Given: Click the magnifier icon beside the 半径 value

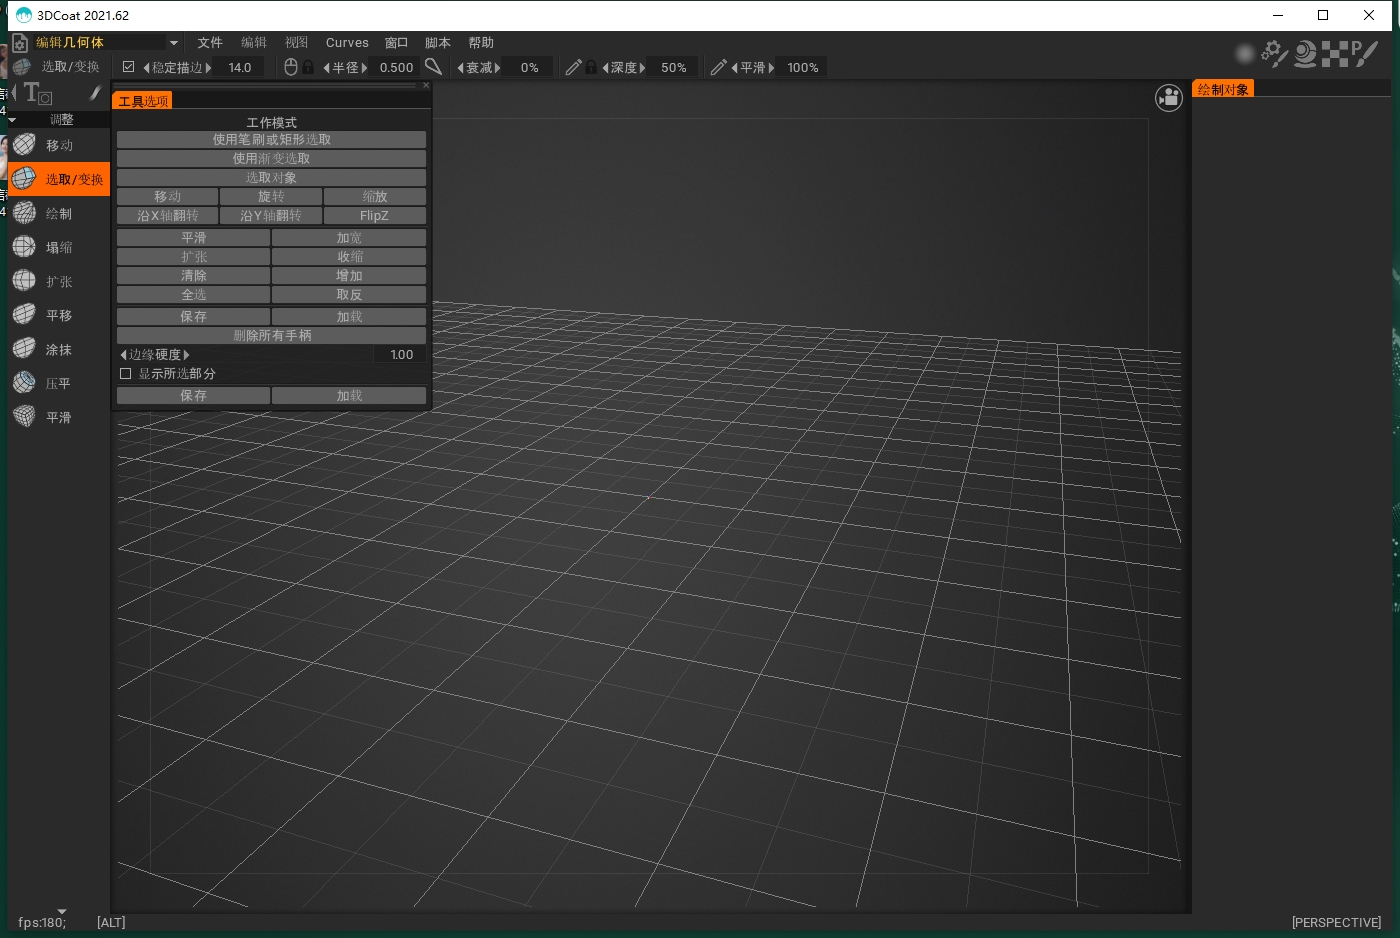Looking at the screenshot, I should (x=433, y=67).
